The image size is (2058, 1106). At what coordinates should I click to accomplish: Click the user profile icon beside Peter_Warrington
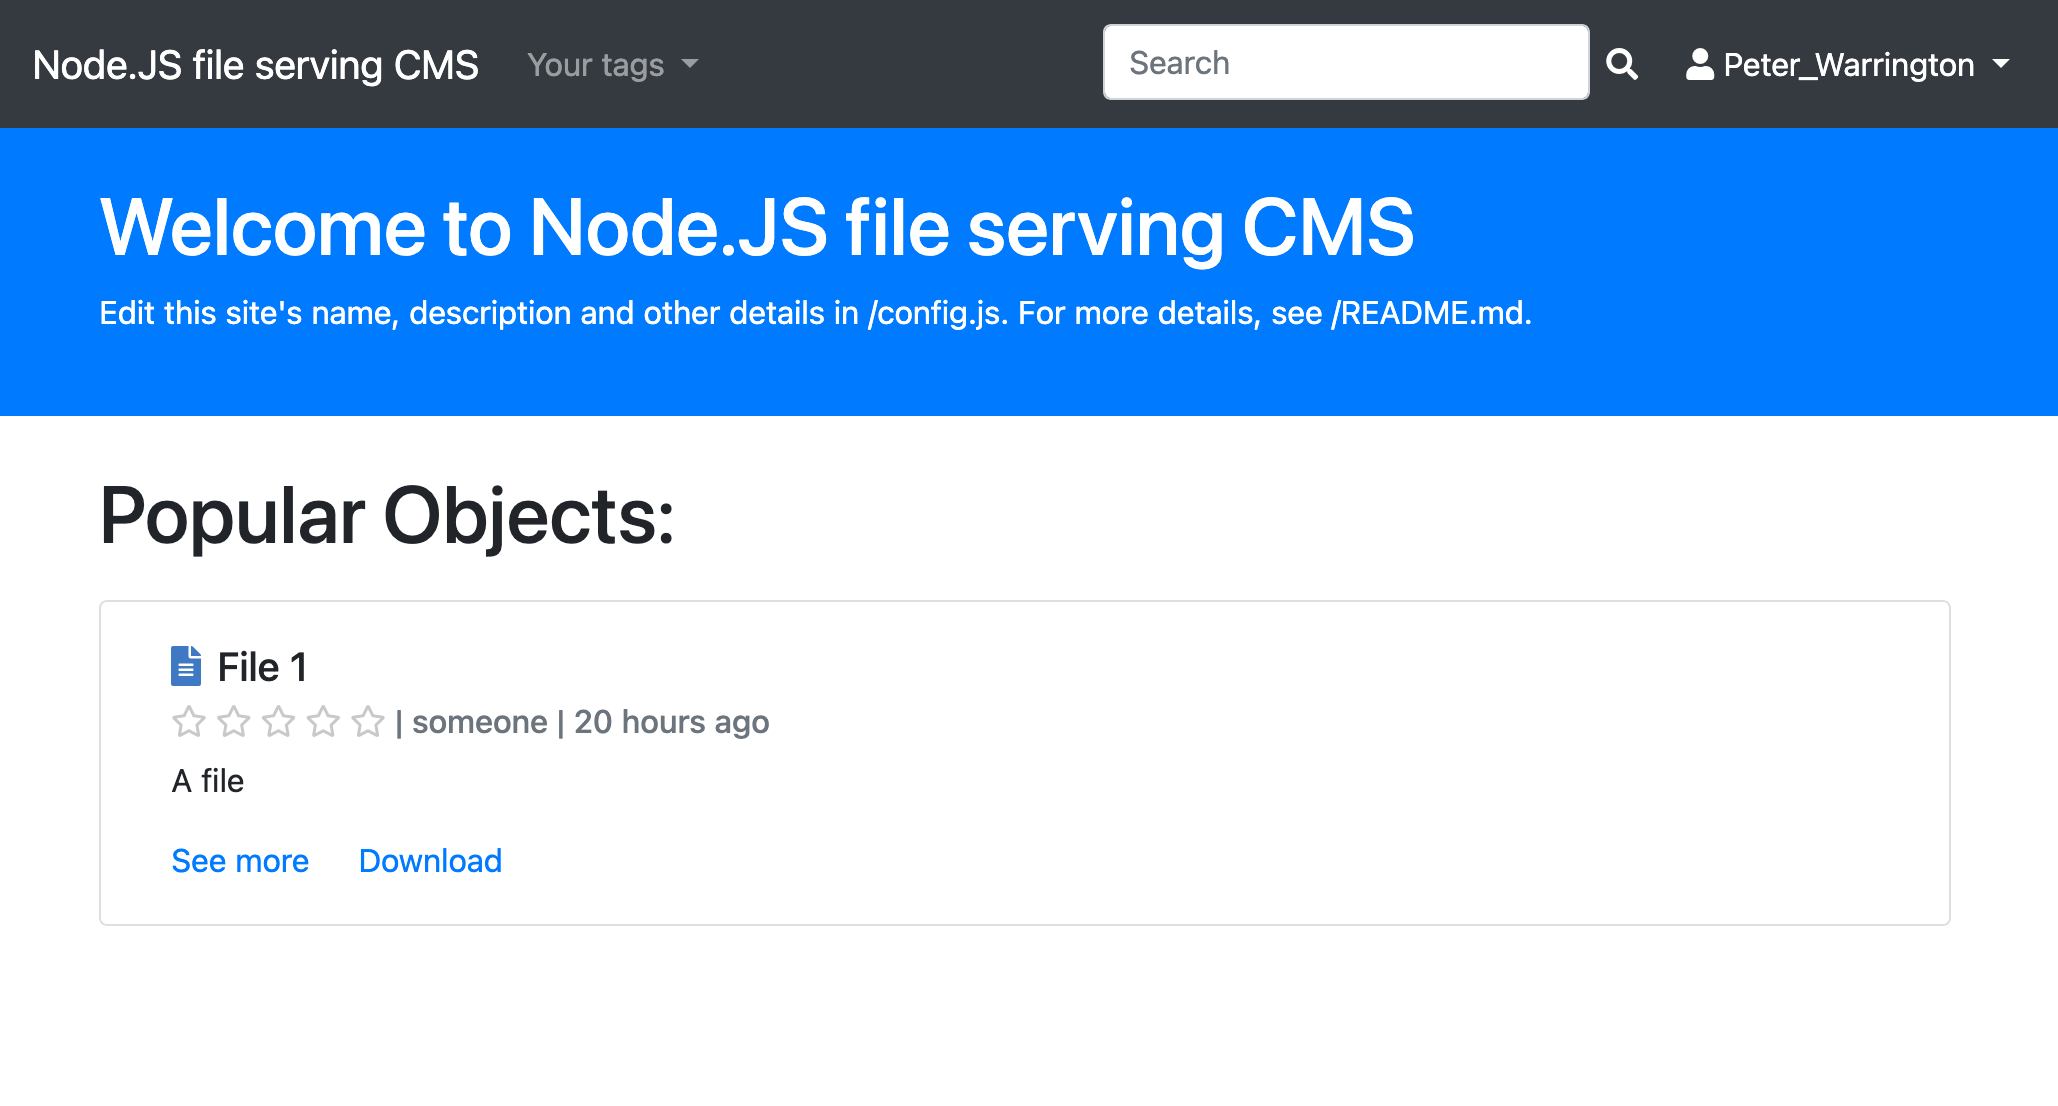1699,64
